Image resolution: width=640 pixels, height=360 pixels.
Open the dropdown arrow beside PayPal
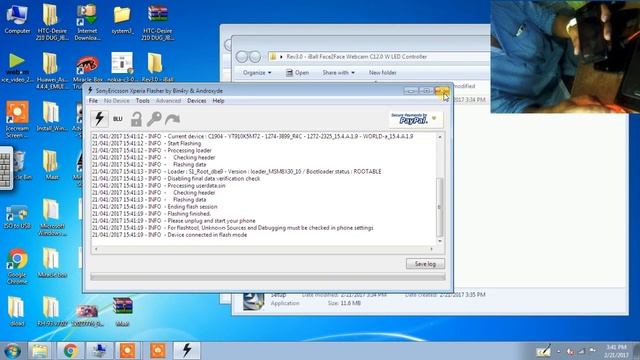[434, 118]
